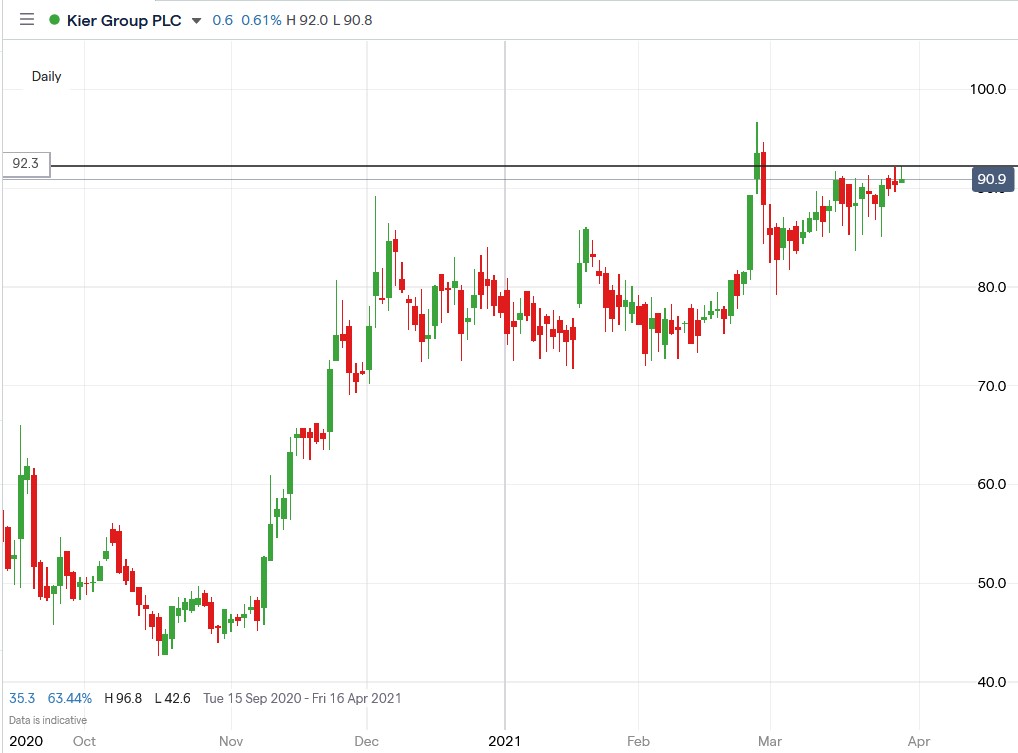The width and height of the screenshot is (1018, 753).
Task: Click the 92.3 price level label
Action: point(27,163)
